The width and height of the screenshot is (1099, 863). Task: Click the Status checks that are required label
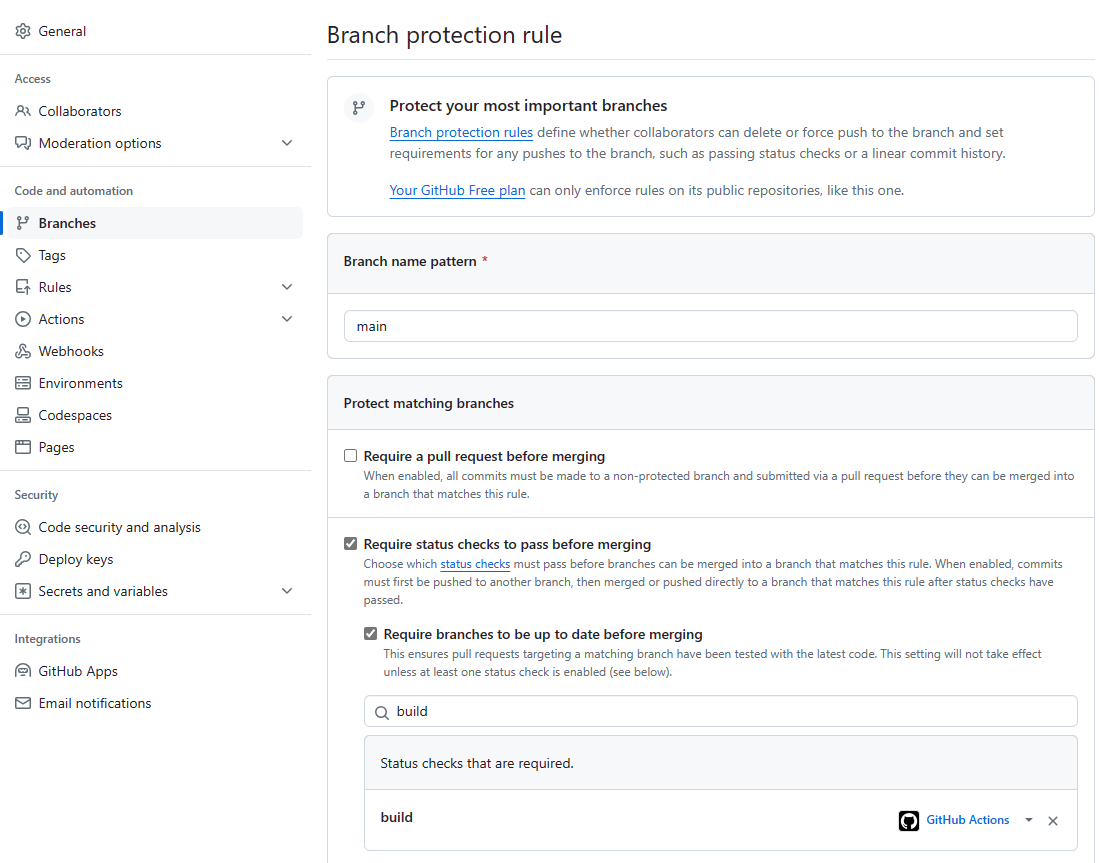click(477, 763)
